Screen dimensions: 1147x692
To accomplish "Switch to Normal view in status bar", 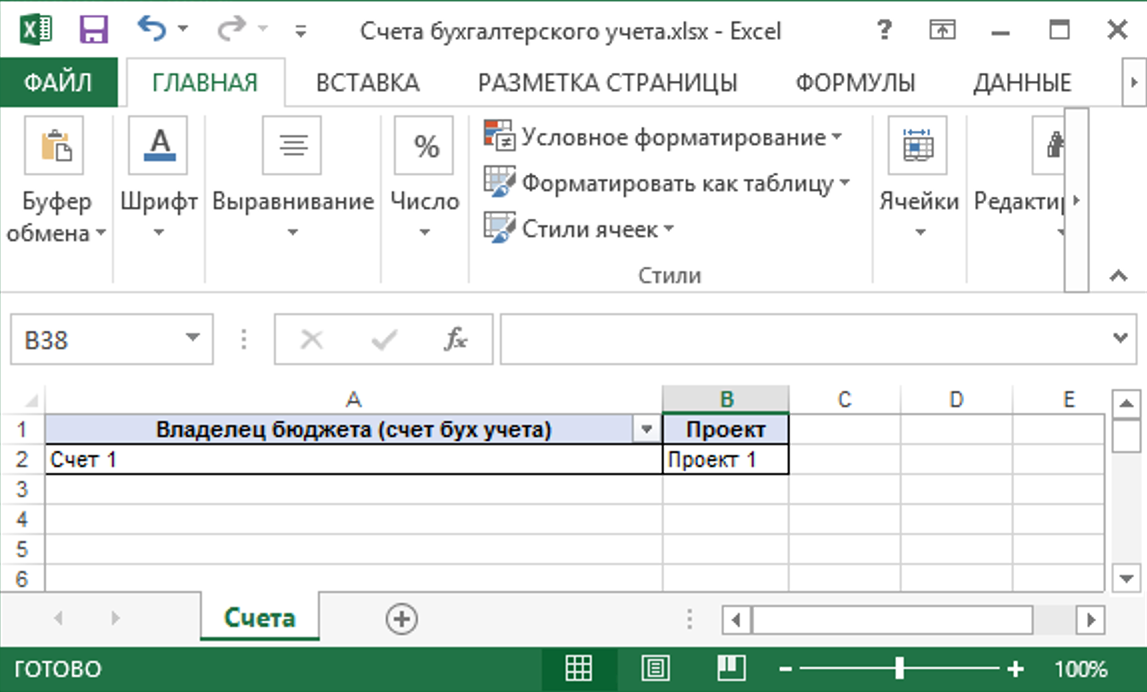I will (x=578, y=669).
